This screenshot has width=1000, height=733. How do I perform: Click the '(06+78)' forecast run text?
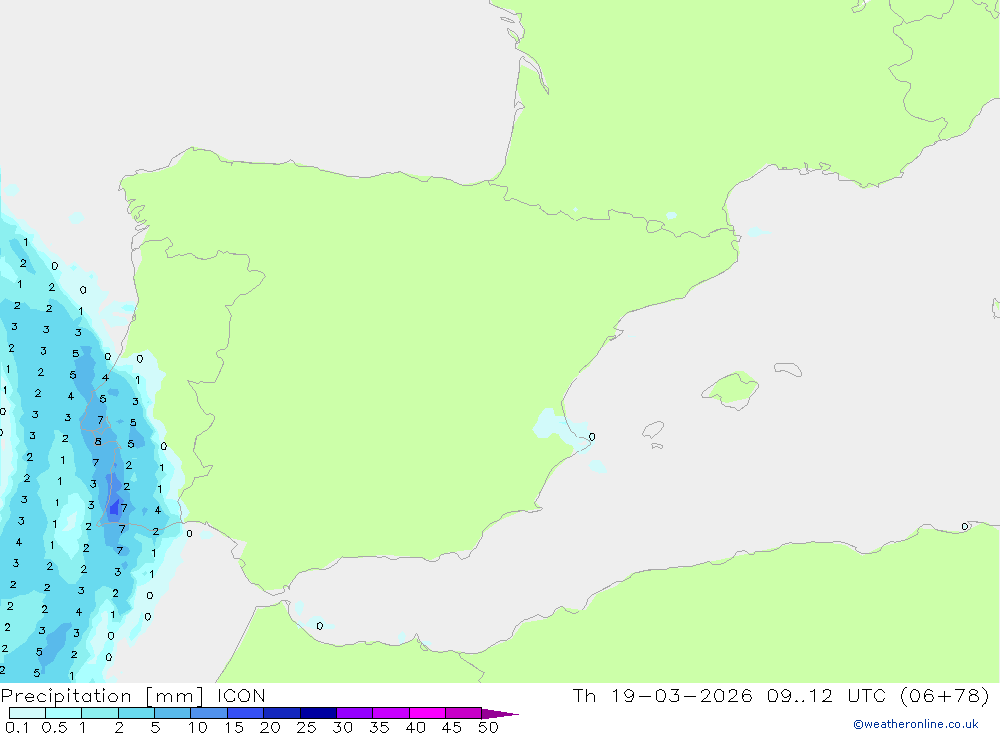click(x=945, y=695)
